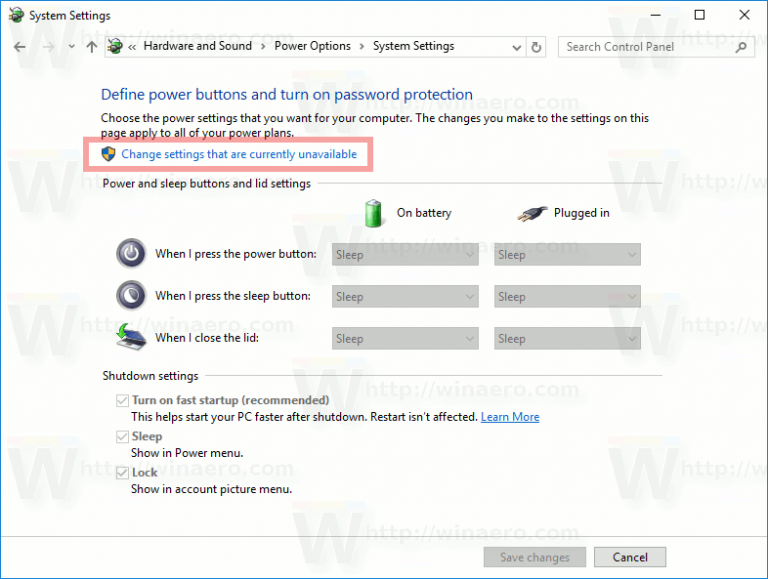Maximize the System Settings window

pyautogui.click(x=700, y=15)
